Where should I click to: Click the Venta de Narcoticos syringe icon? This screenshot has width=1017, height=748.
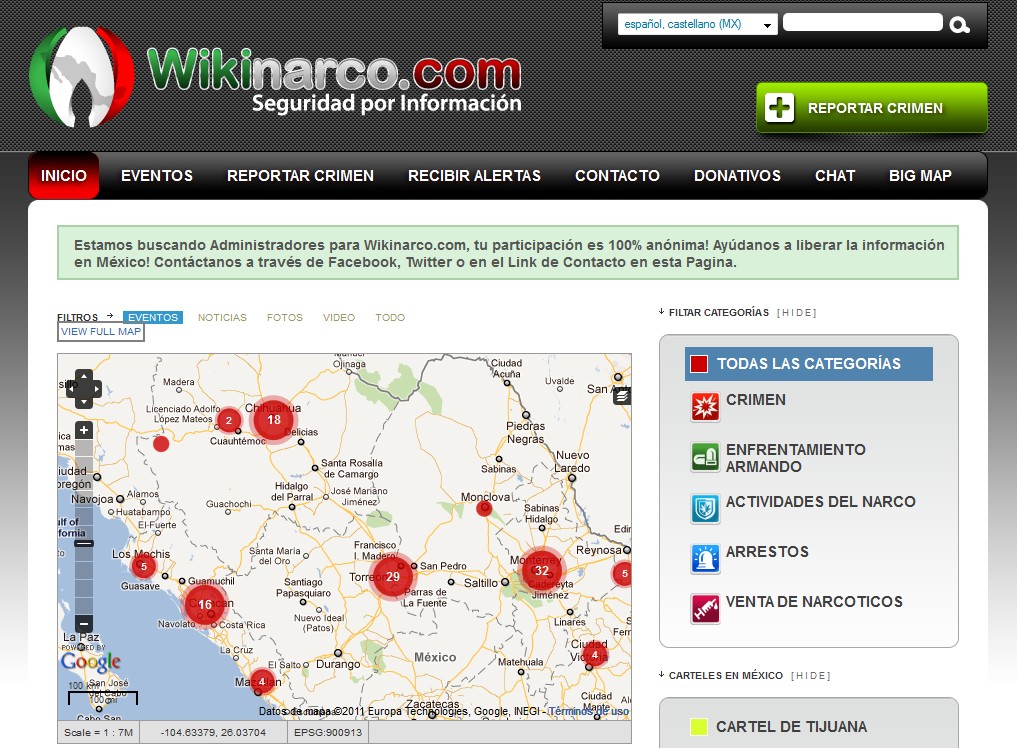(705, 608)
